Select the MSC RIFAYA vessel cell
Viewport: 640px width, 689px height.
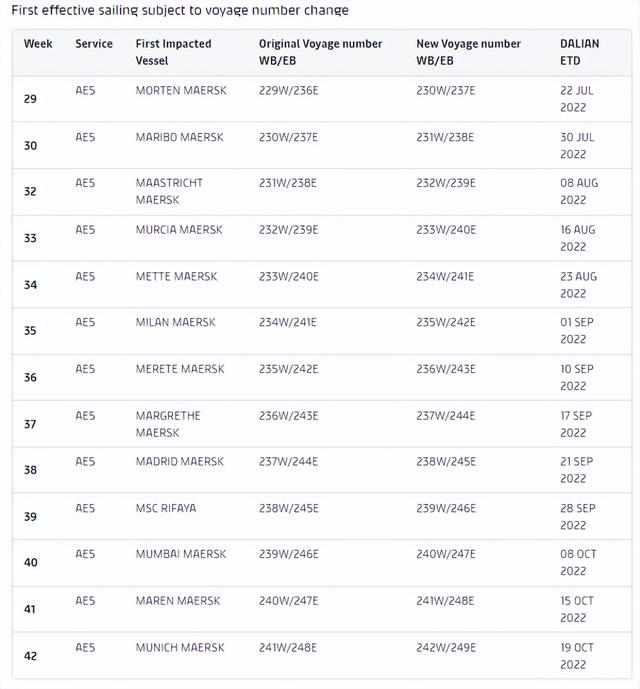(x=166, y=508)
